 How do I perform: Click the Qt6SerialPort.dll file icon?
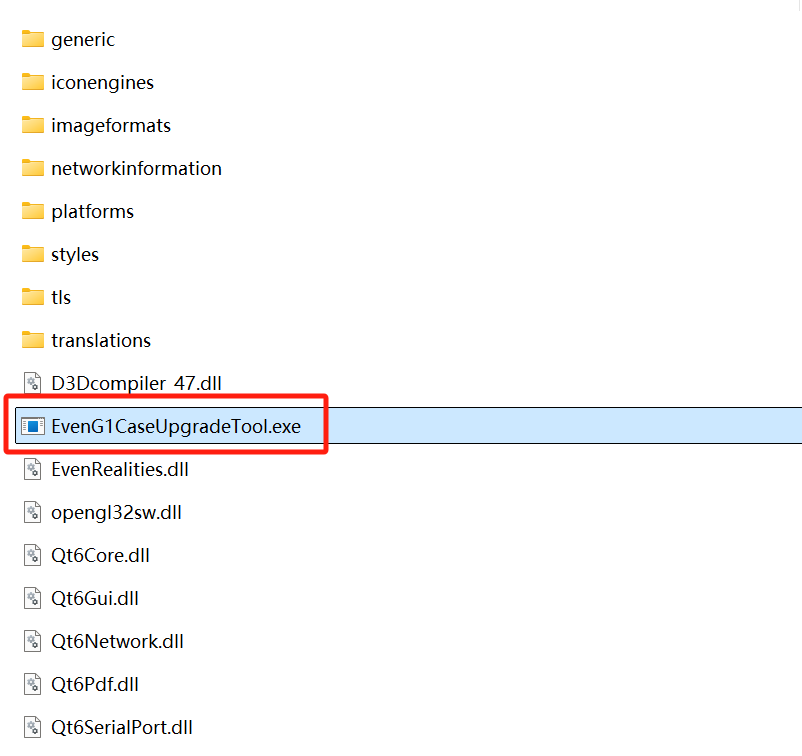point(33,727)
